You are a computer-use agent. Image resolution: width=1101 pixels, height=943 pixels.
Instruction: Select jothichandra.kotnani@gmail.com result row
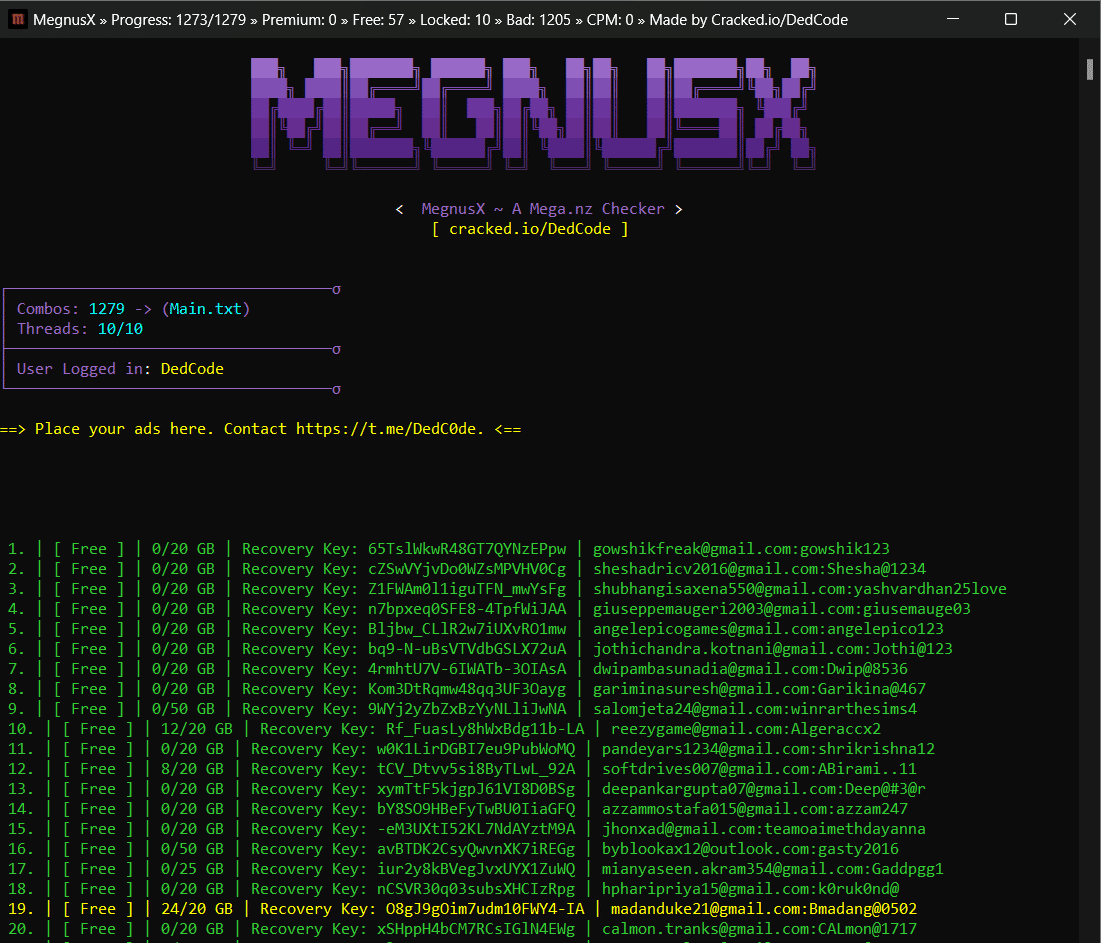click(480, 649)
